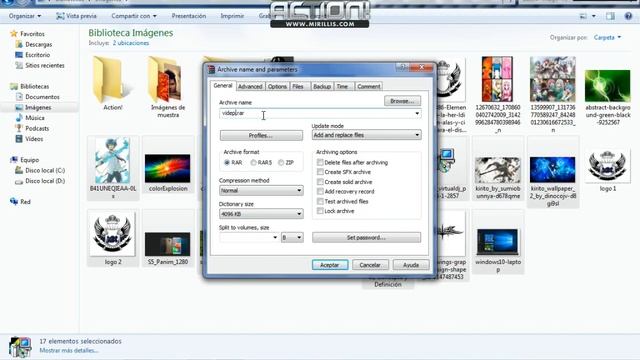The height and width of the screenshot is (360, 640).
Task: Switch to the Comment tab
Action: coord(368,87)
